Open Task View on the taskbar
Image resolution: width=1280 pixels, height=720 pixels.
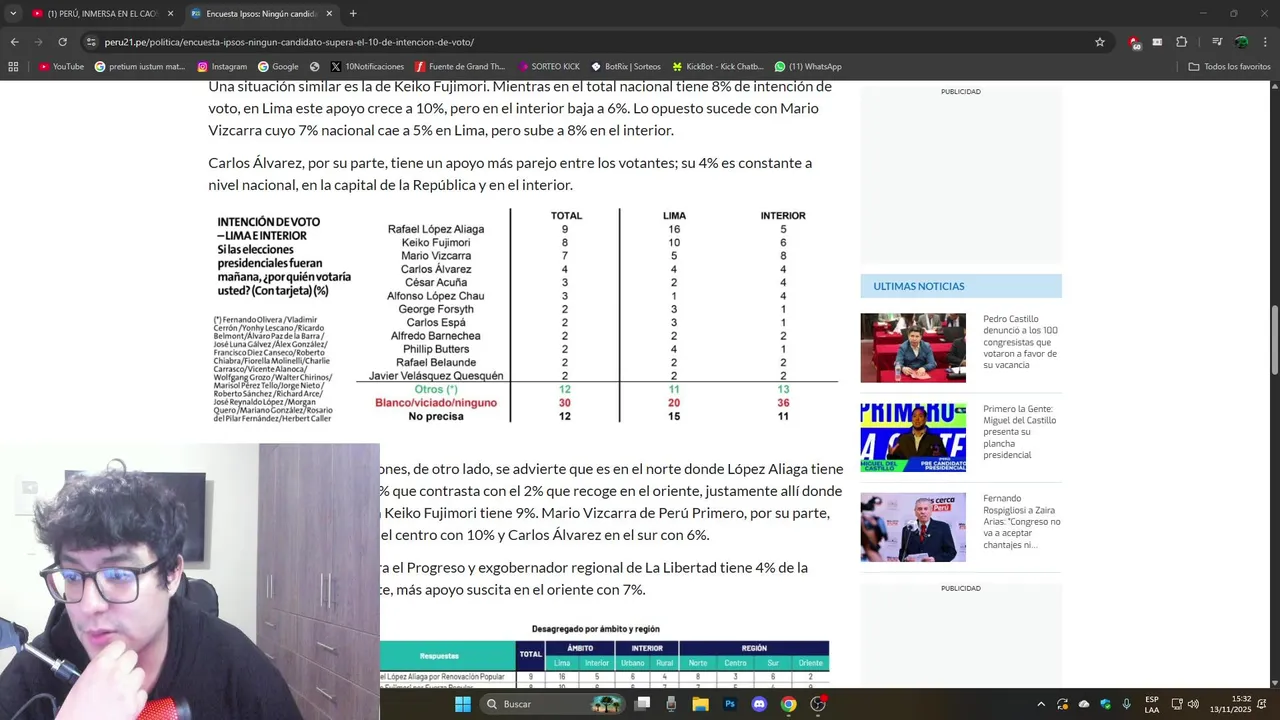point(643,704)
